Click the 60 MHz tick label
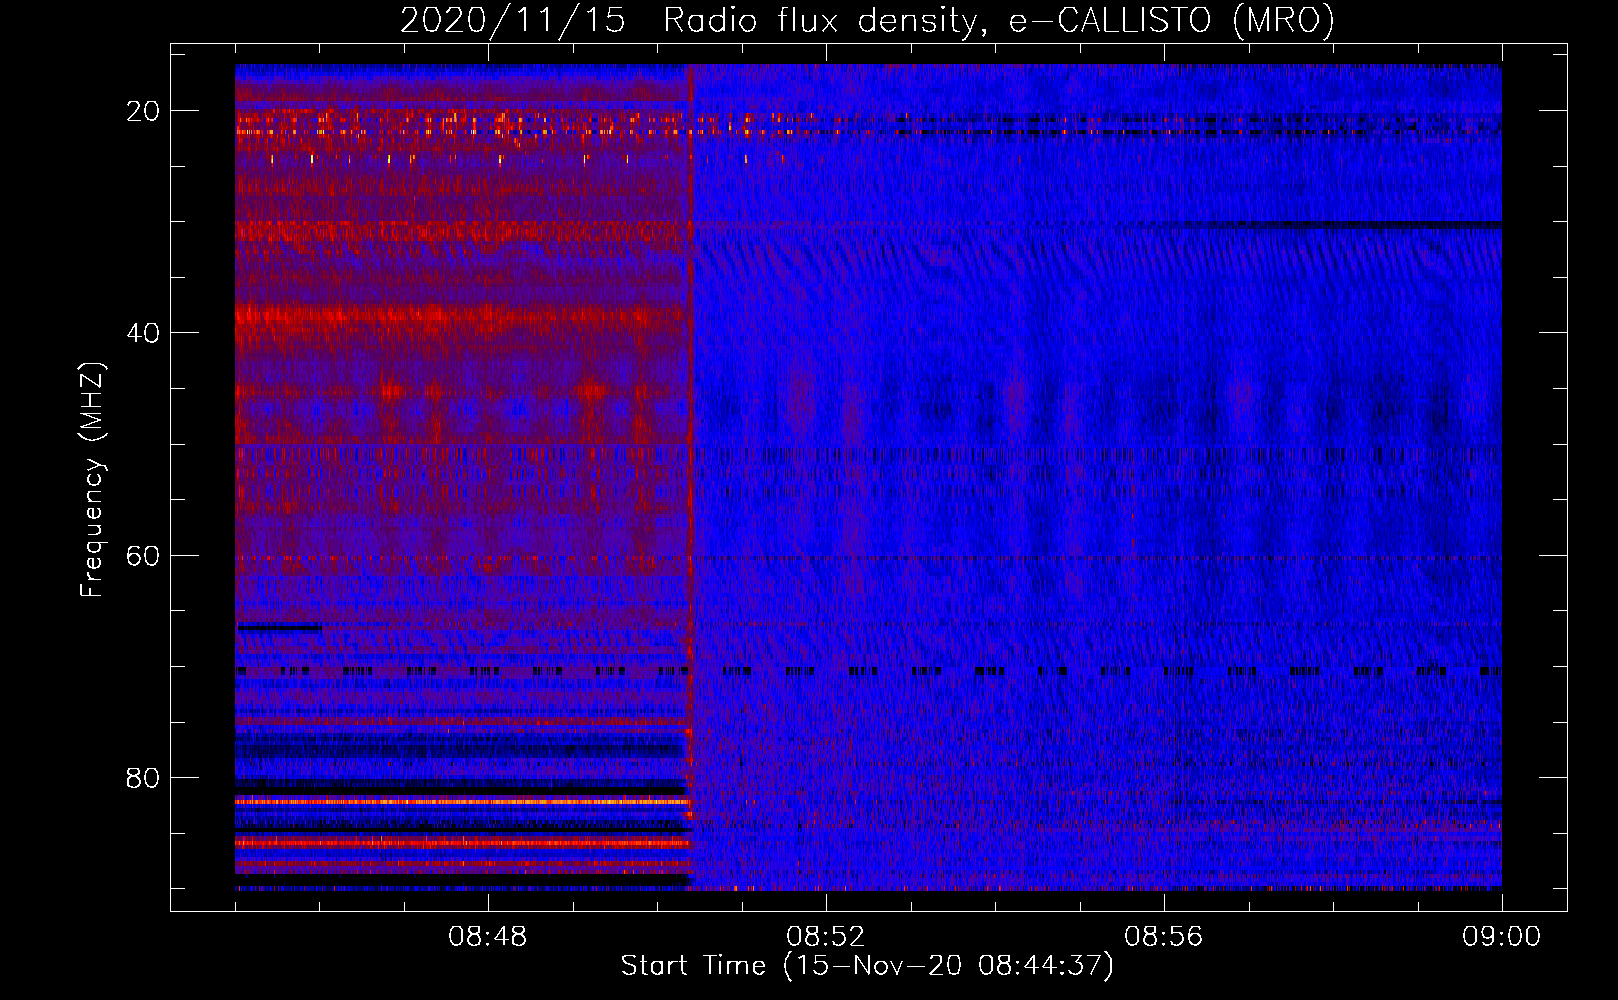The image size is (1618, 1000). click(143, 555)
